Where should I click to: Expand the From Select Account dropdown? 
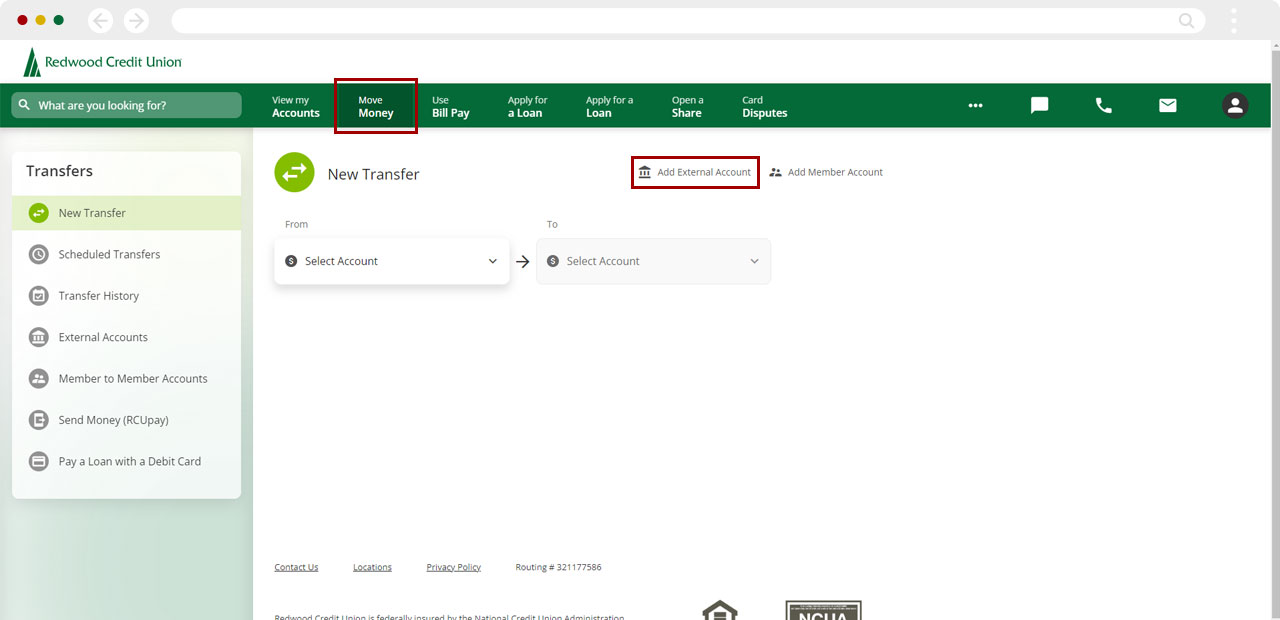391,261
